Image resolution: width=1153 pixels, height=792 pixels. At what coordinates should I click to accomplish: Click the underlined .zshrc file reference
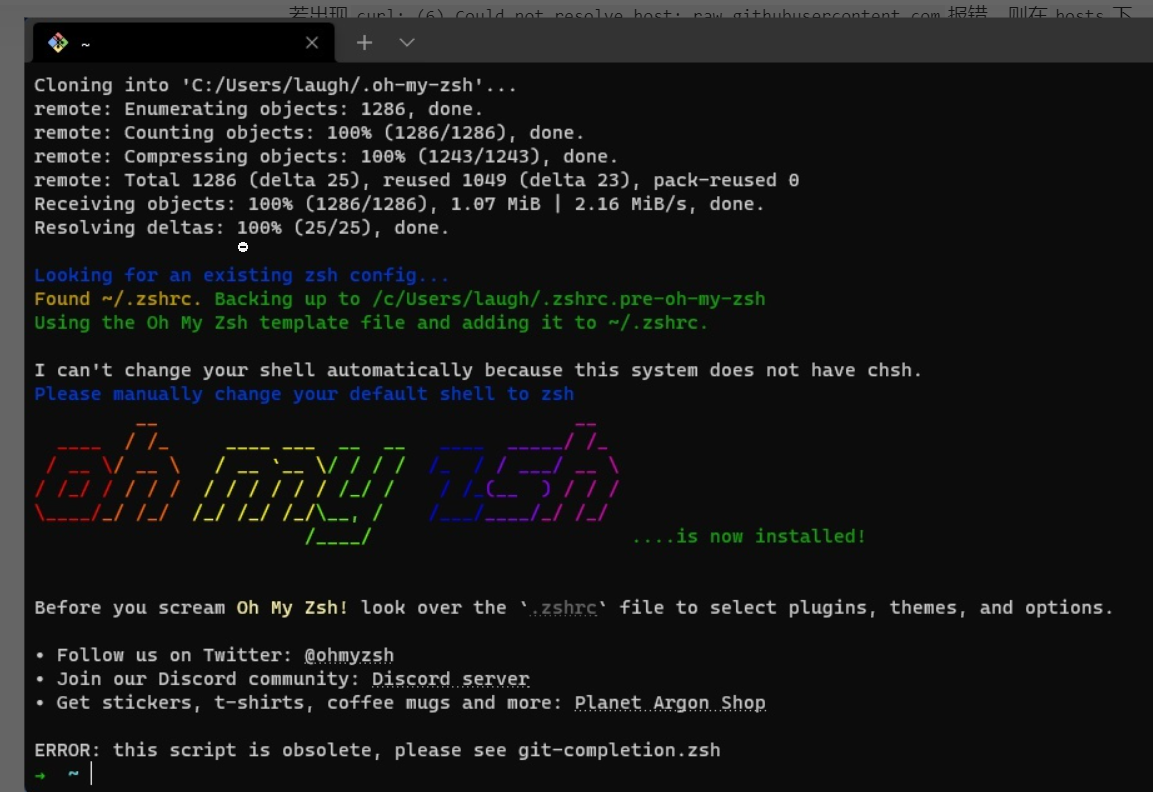564,608
